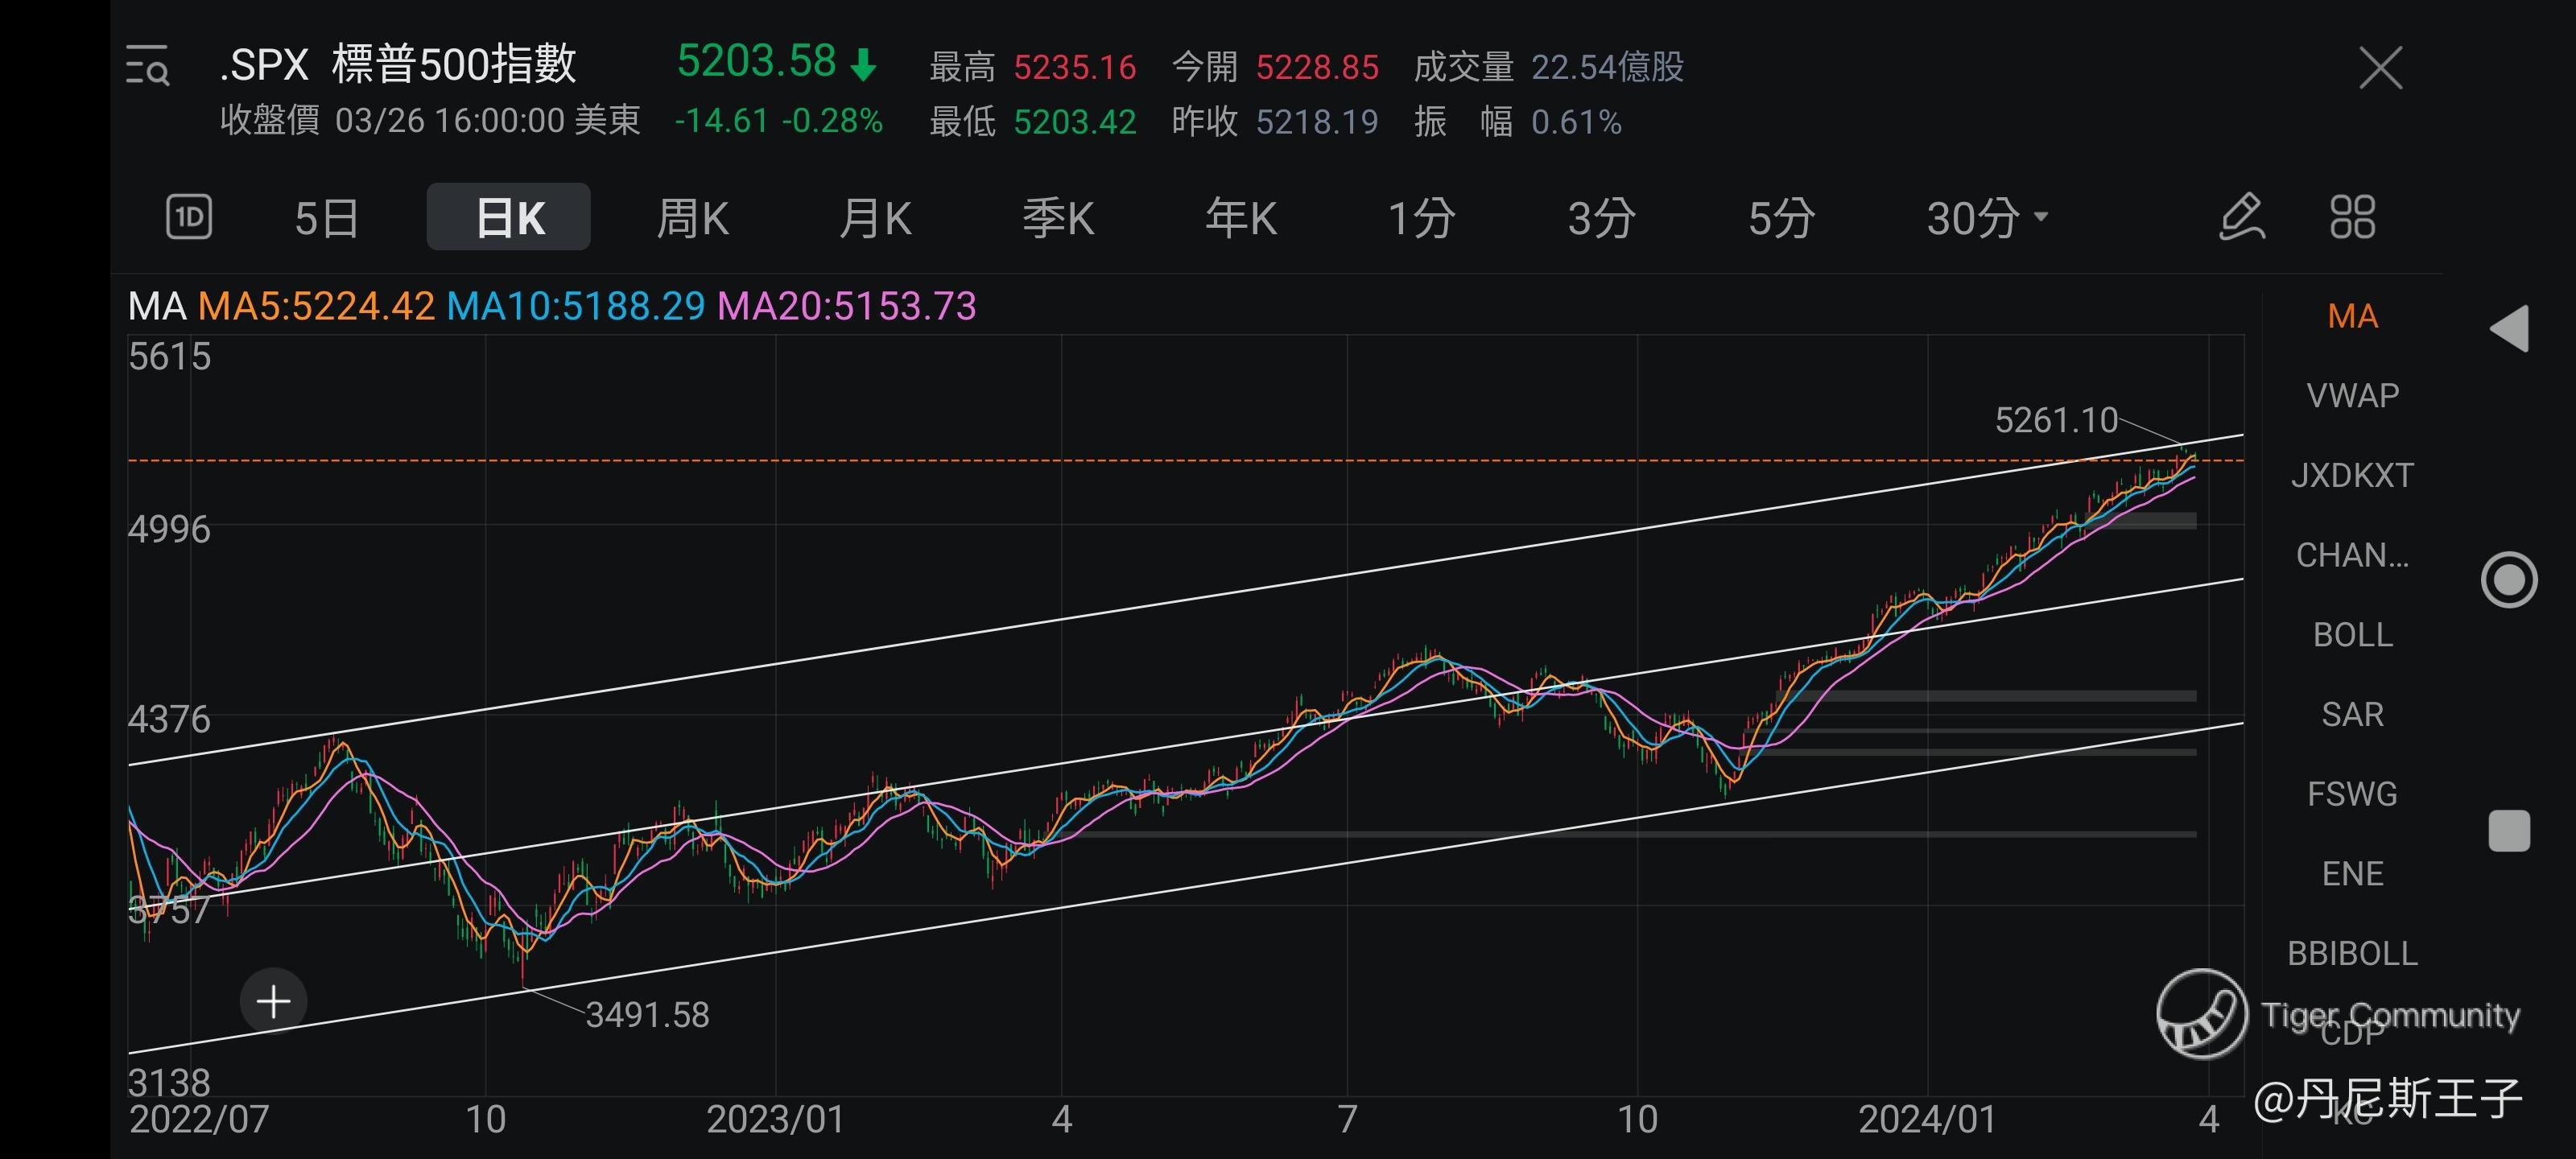This screenshot has height=1159, width=2576.
Task: Click the 5261.10 high price marker
Action: [2056, 420]
